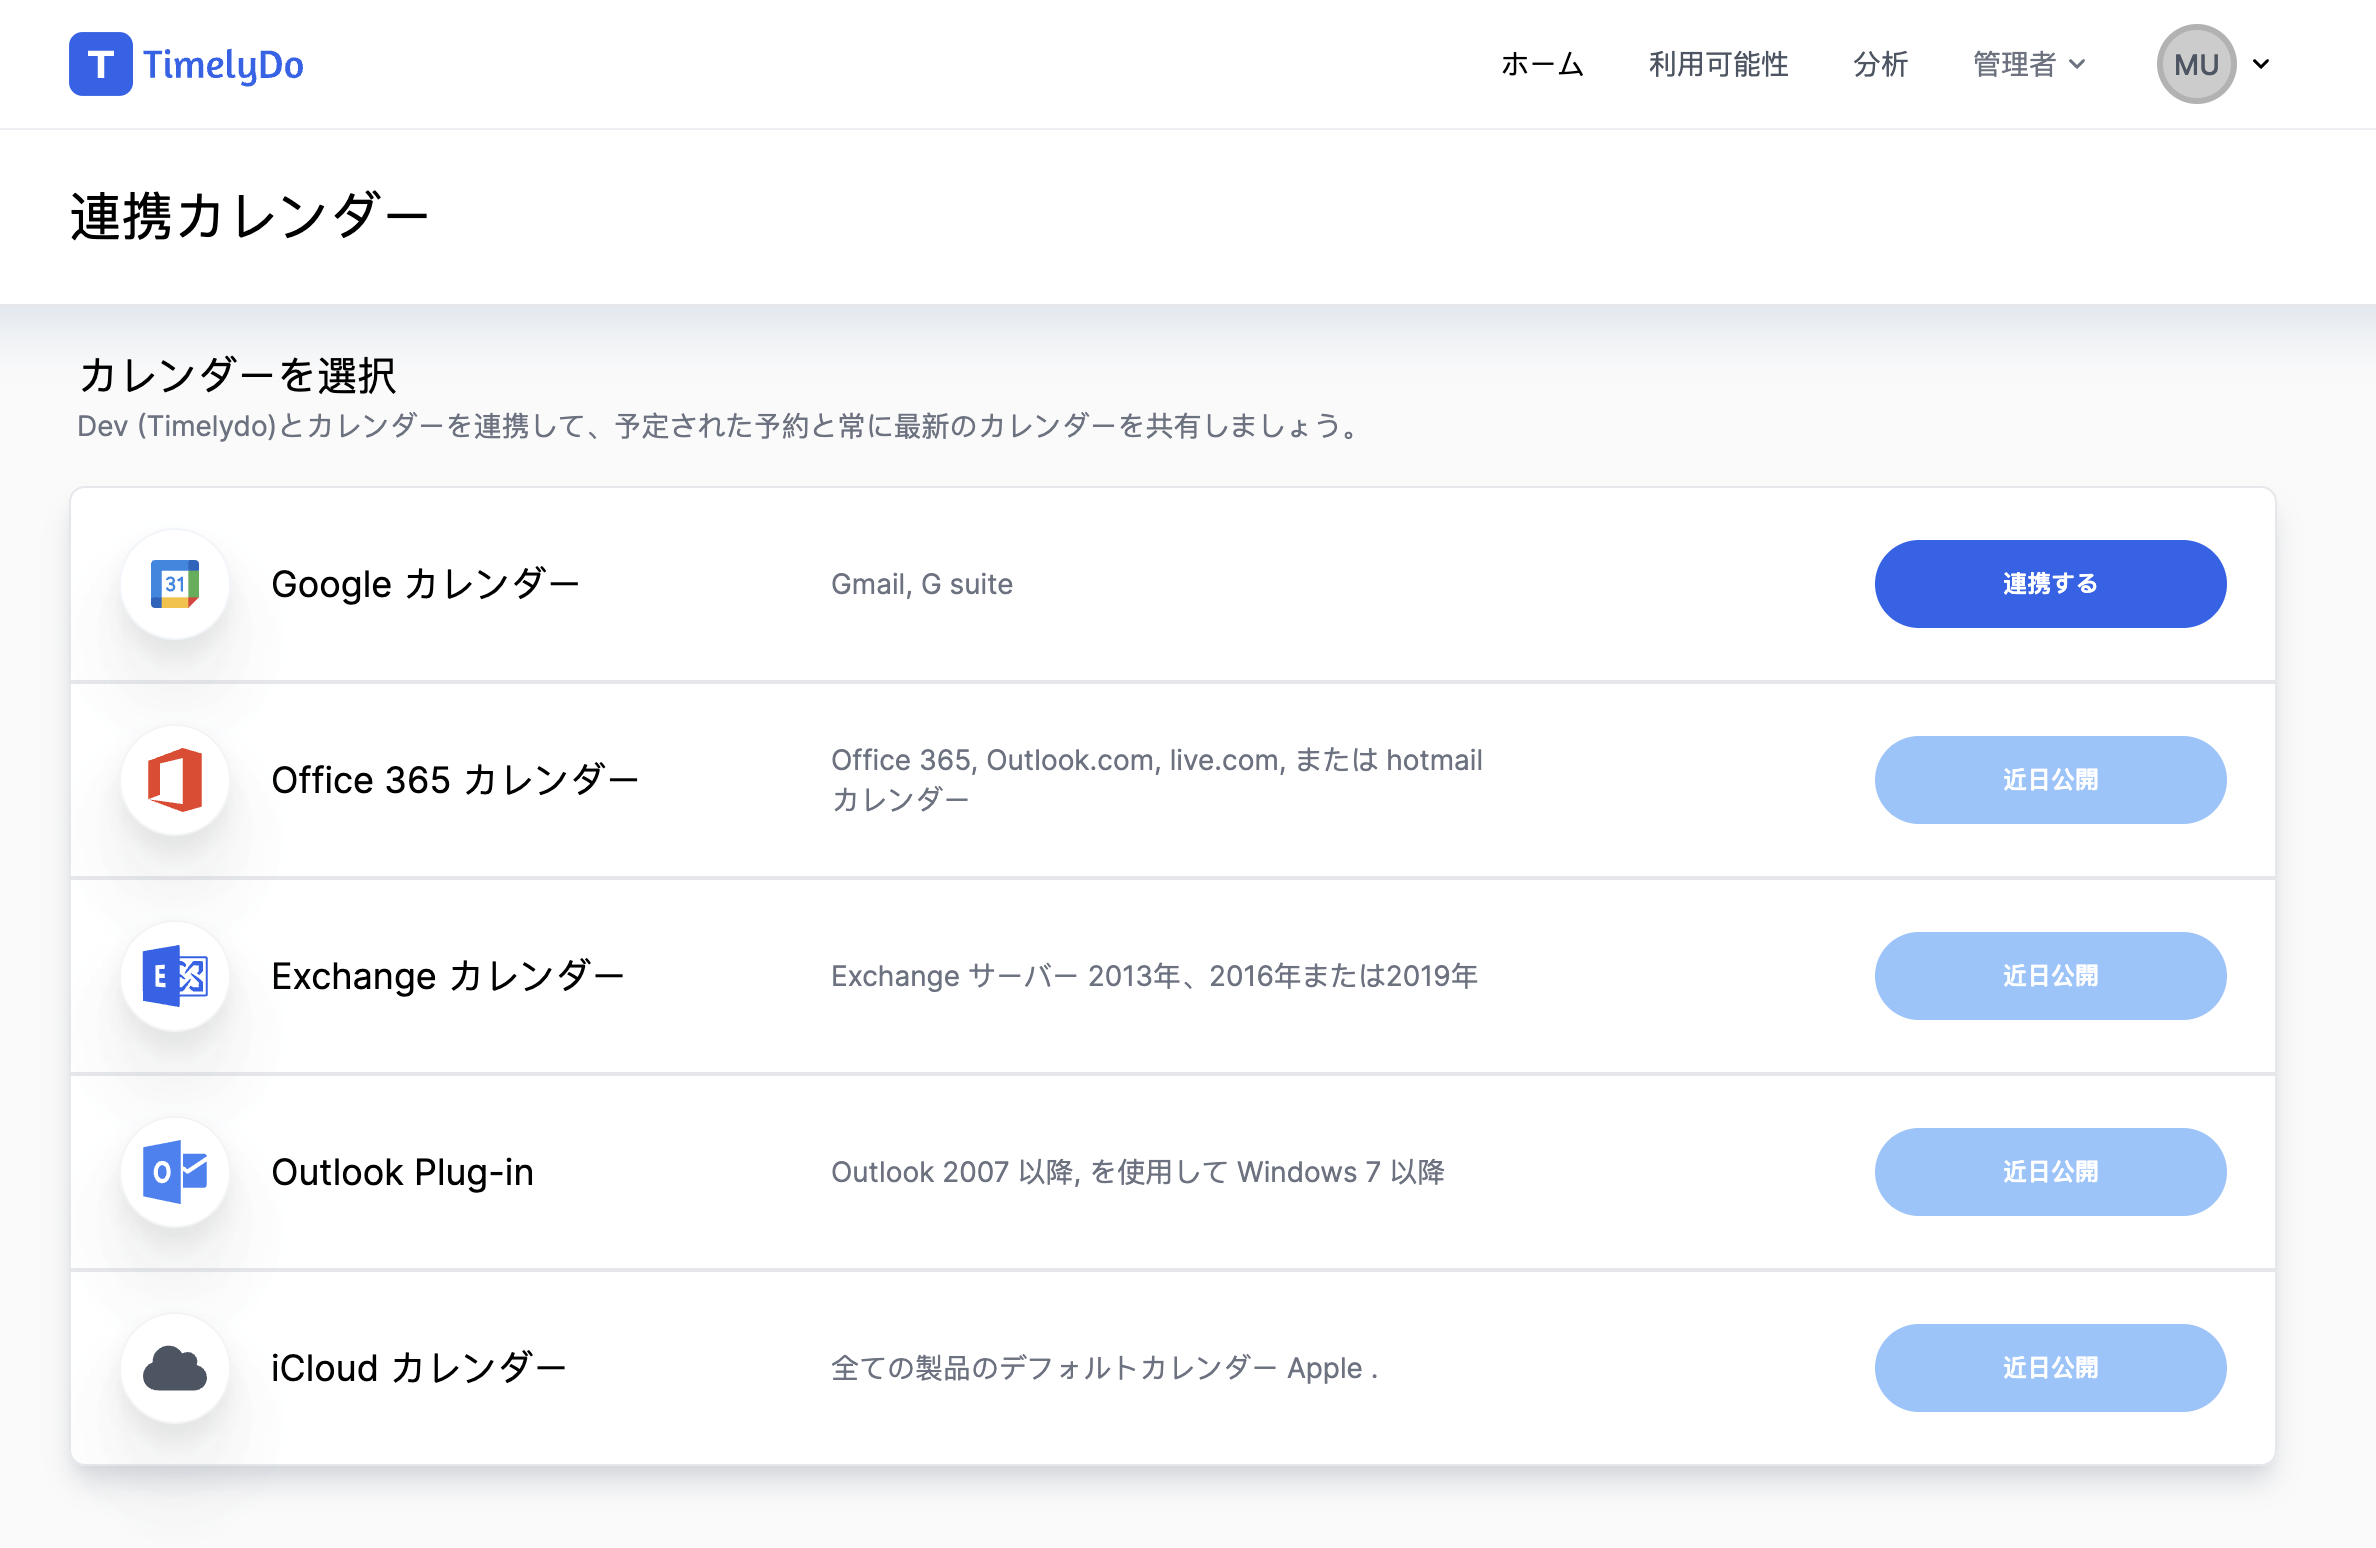
Task: Select the Google カレンダー label
Action: pyautogui.click(x=426, y=584)
